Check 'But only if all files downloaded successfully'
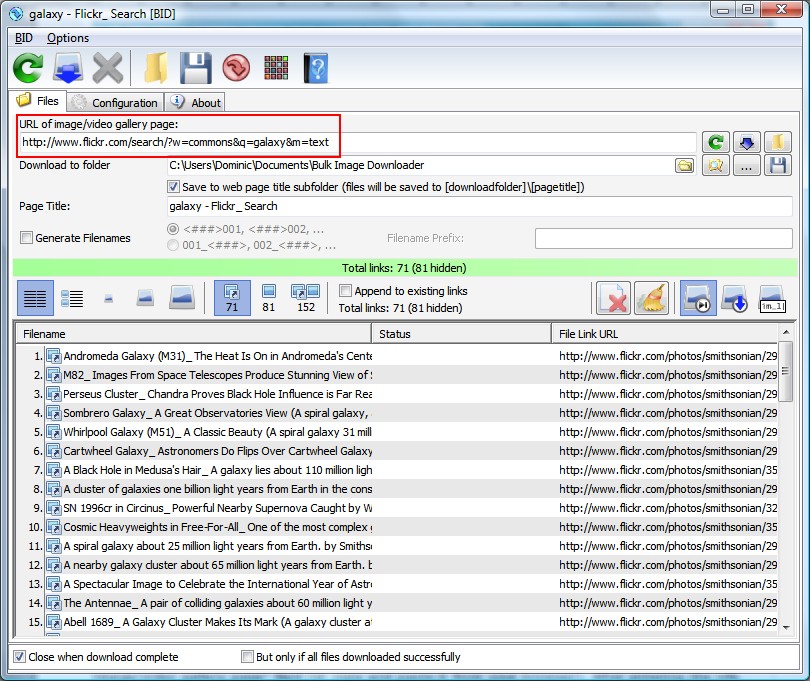 (x=247, y=657)
